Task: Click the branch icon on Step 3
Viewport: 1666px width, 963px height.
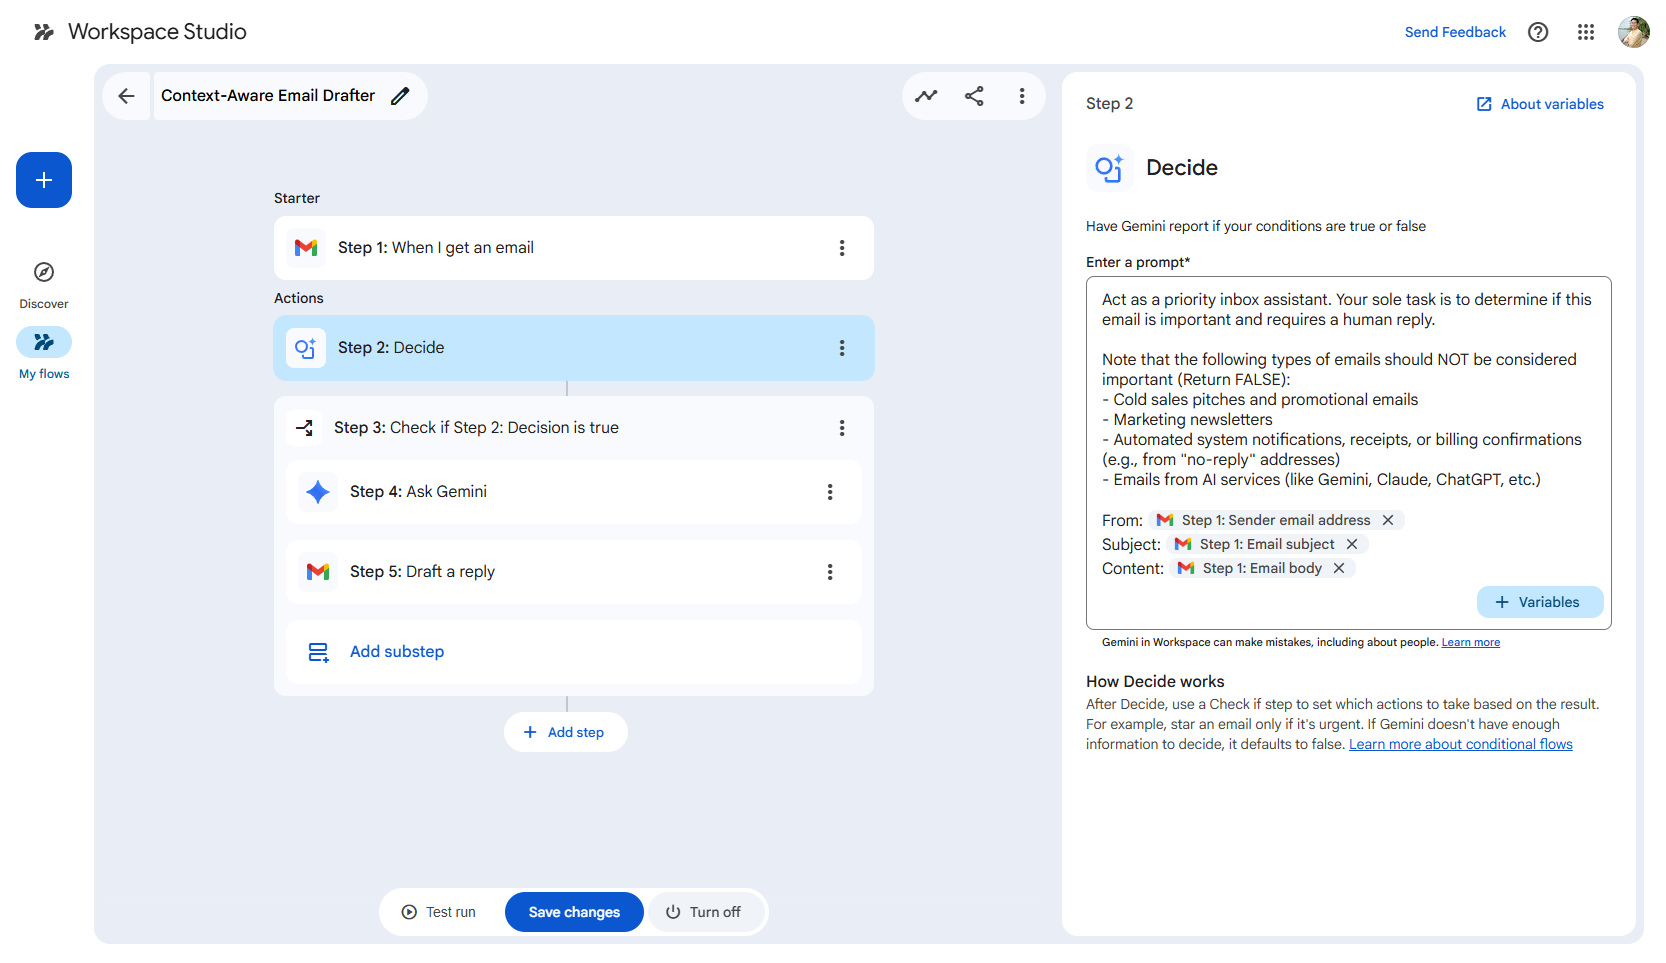Action: pyautogui.click(x=305, y=428)
